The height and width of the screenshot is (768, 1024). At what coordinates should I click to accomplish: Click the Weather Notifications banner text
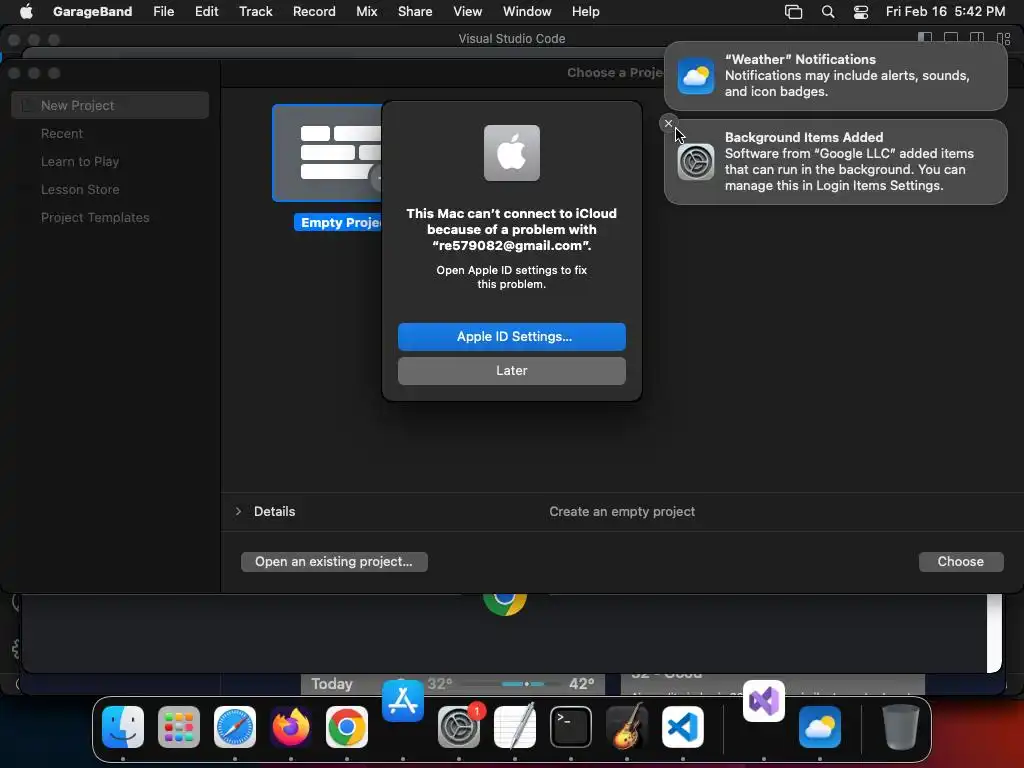tap(847, 75)
